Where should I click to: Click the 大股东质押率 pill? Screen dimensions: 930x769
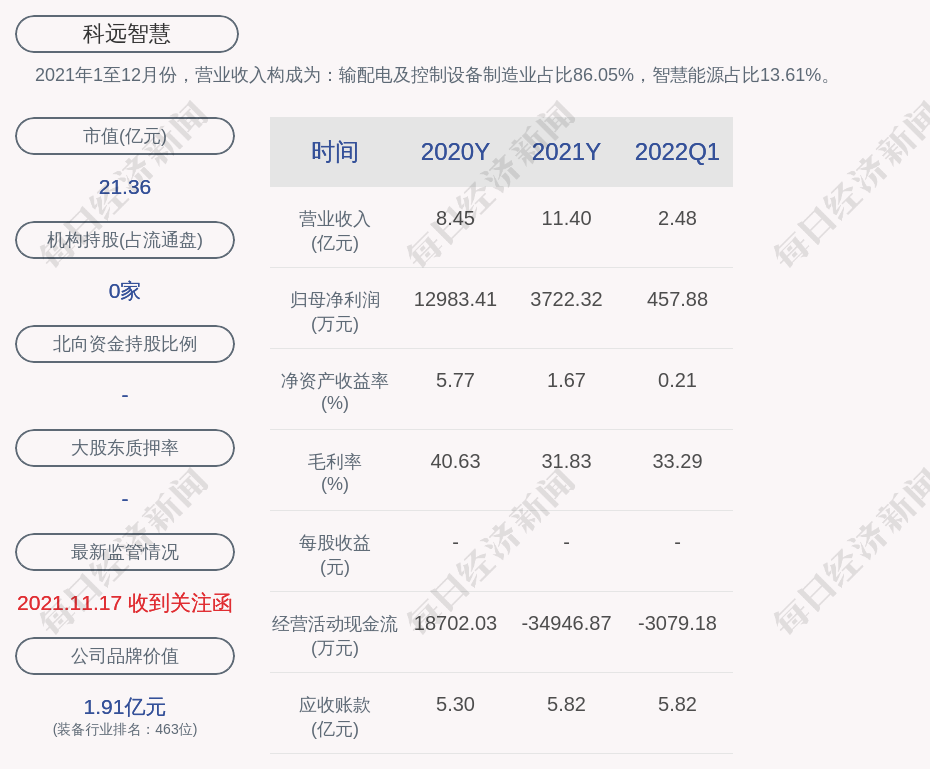[125, 448]
